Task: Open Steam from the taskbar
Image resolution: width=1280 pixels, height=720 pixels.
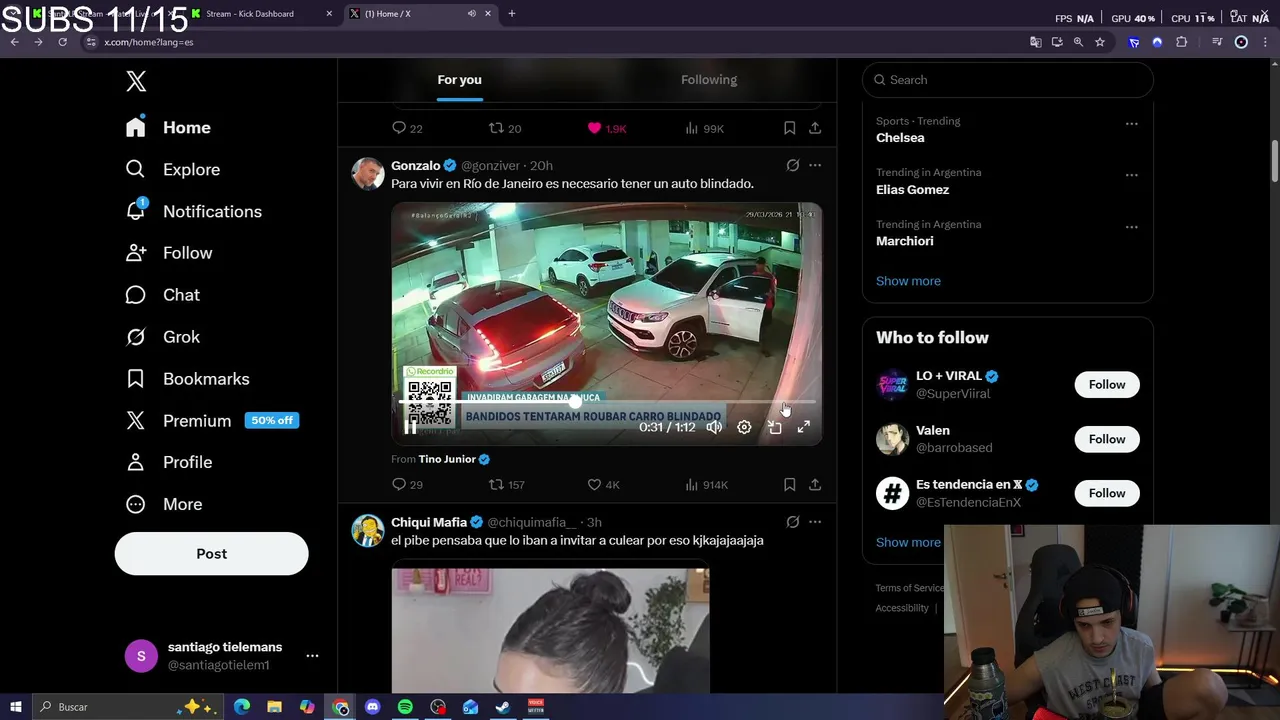Action: pyautogui.click(x=503, y=707)
